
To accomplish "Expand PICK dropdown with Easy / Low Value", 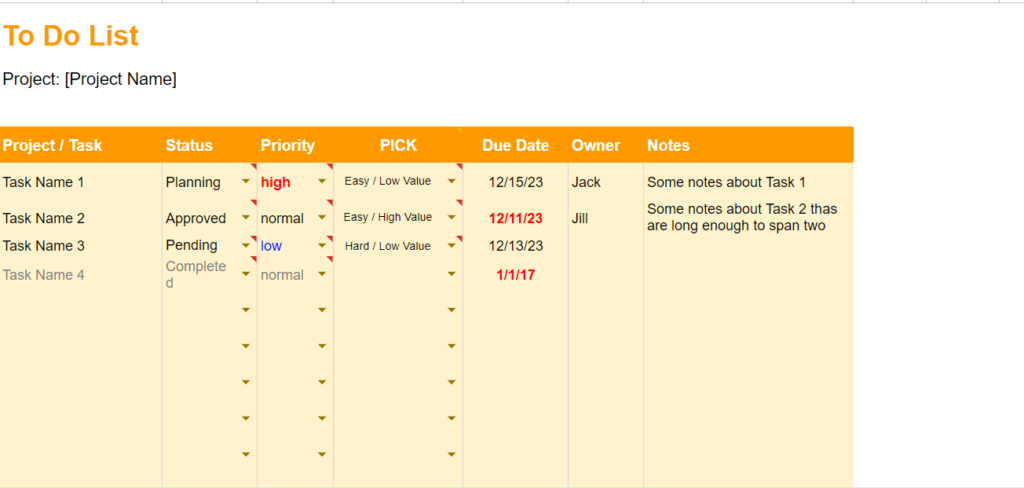I will (x=451, y=182).
